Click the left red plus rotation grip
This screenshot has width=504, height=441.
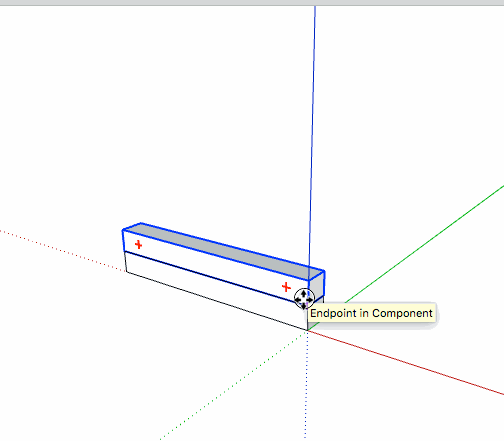pyautogui.click(x=138, y=245)
